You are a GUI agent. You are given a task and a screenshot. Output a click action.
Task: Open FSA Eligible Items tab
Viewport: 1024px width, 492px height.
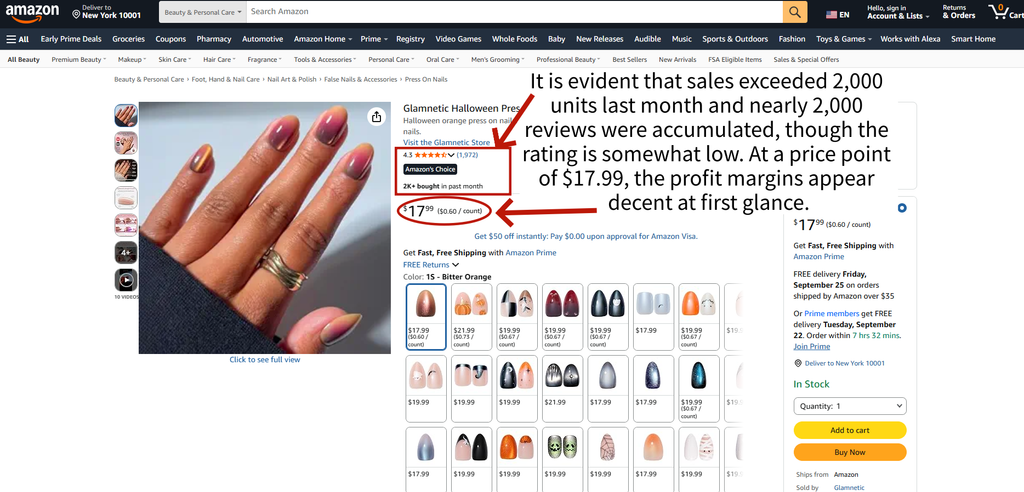click(735, 59)
